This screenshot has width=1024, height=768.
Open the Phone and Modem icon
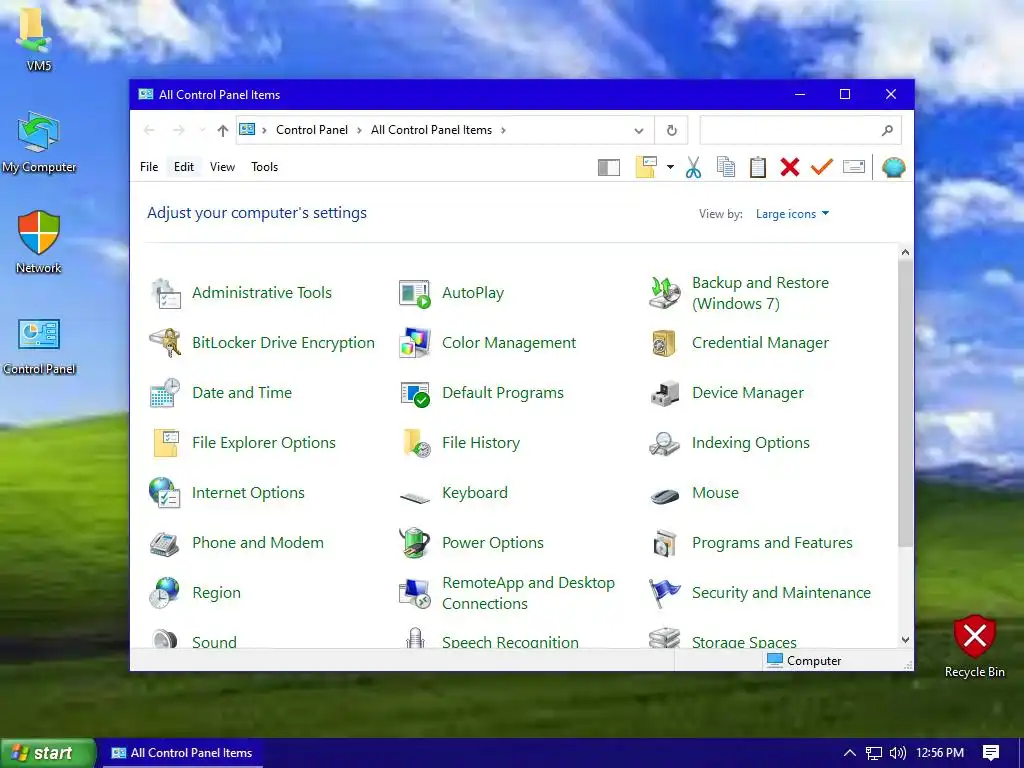(x=165, y=543)
